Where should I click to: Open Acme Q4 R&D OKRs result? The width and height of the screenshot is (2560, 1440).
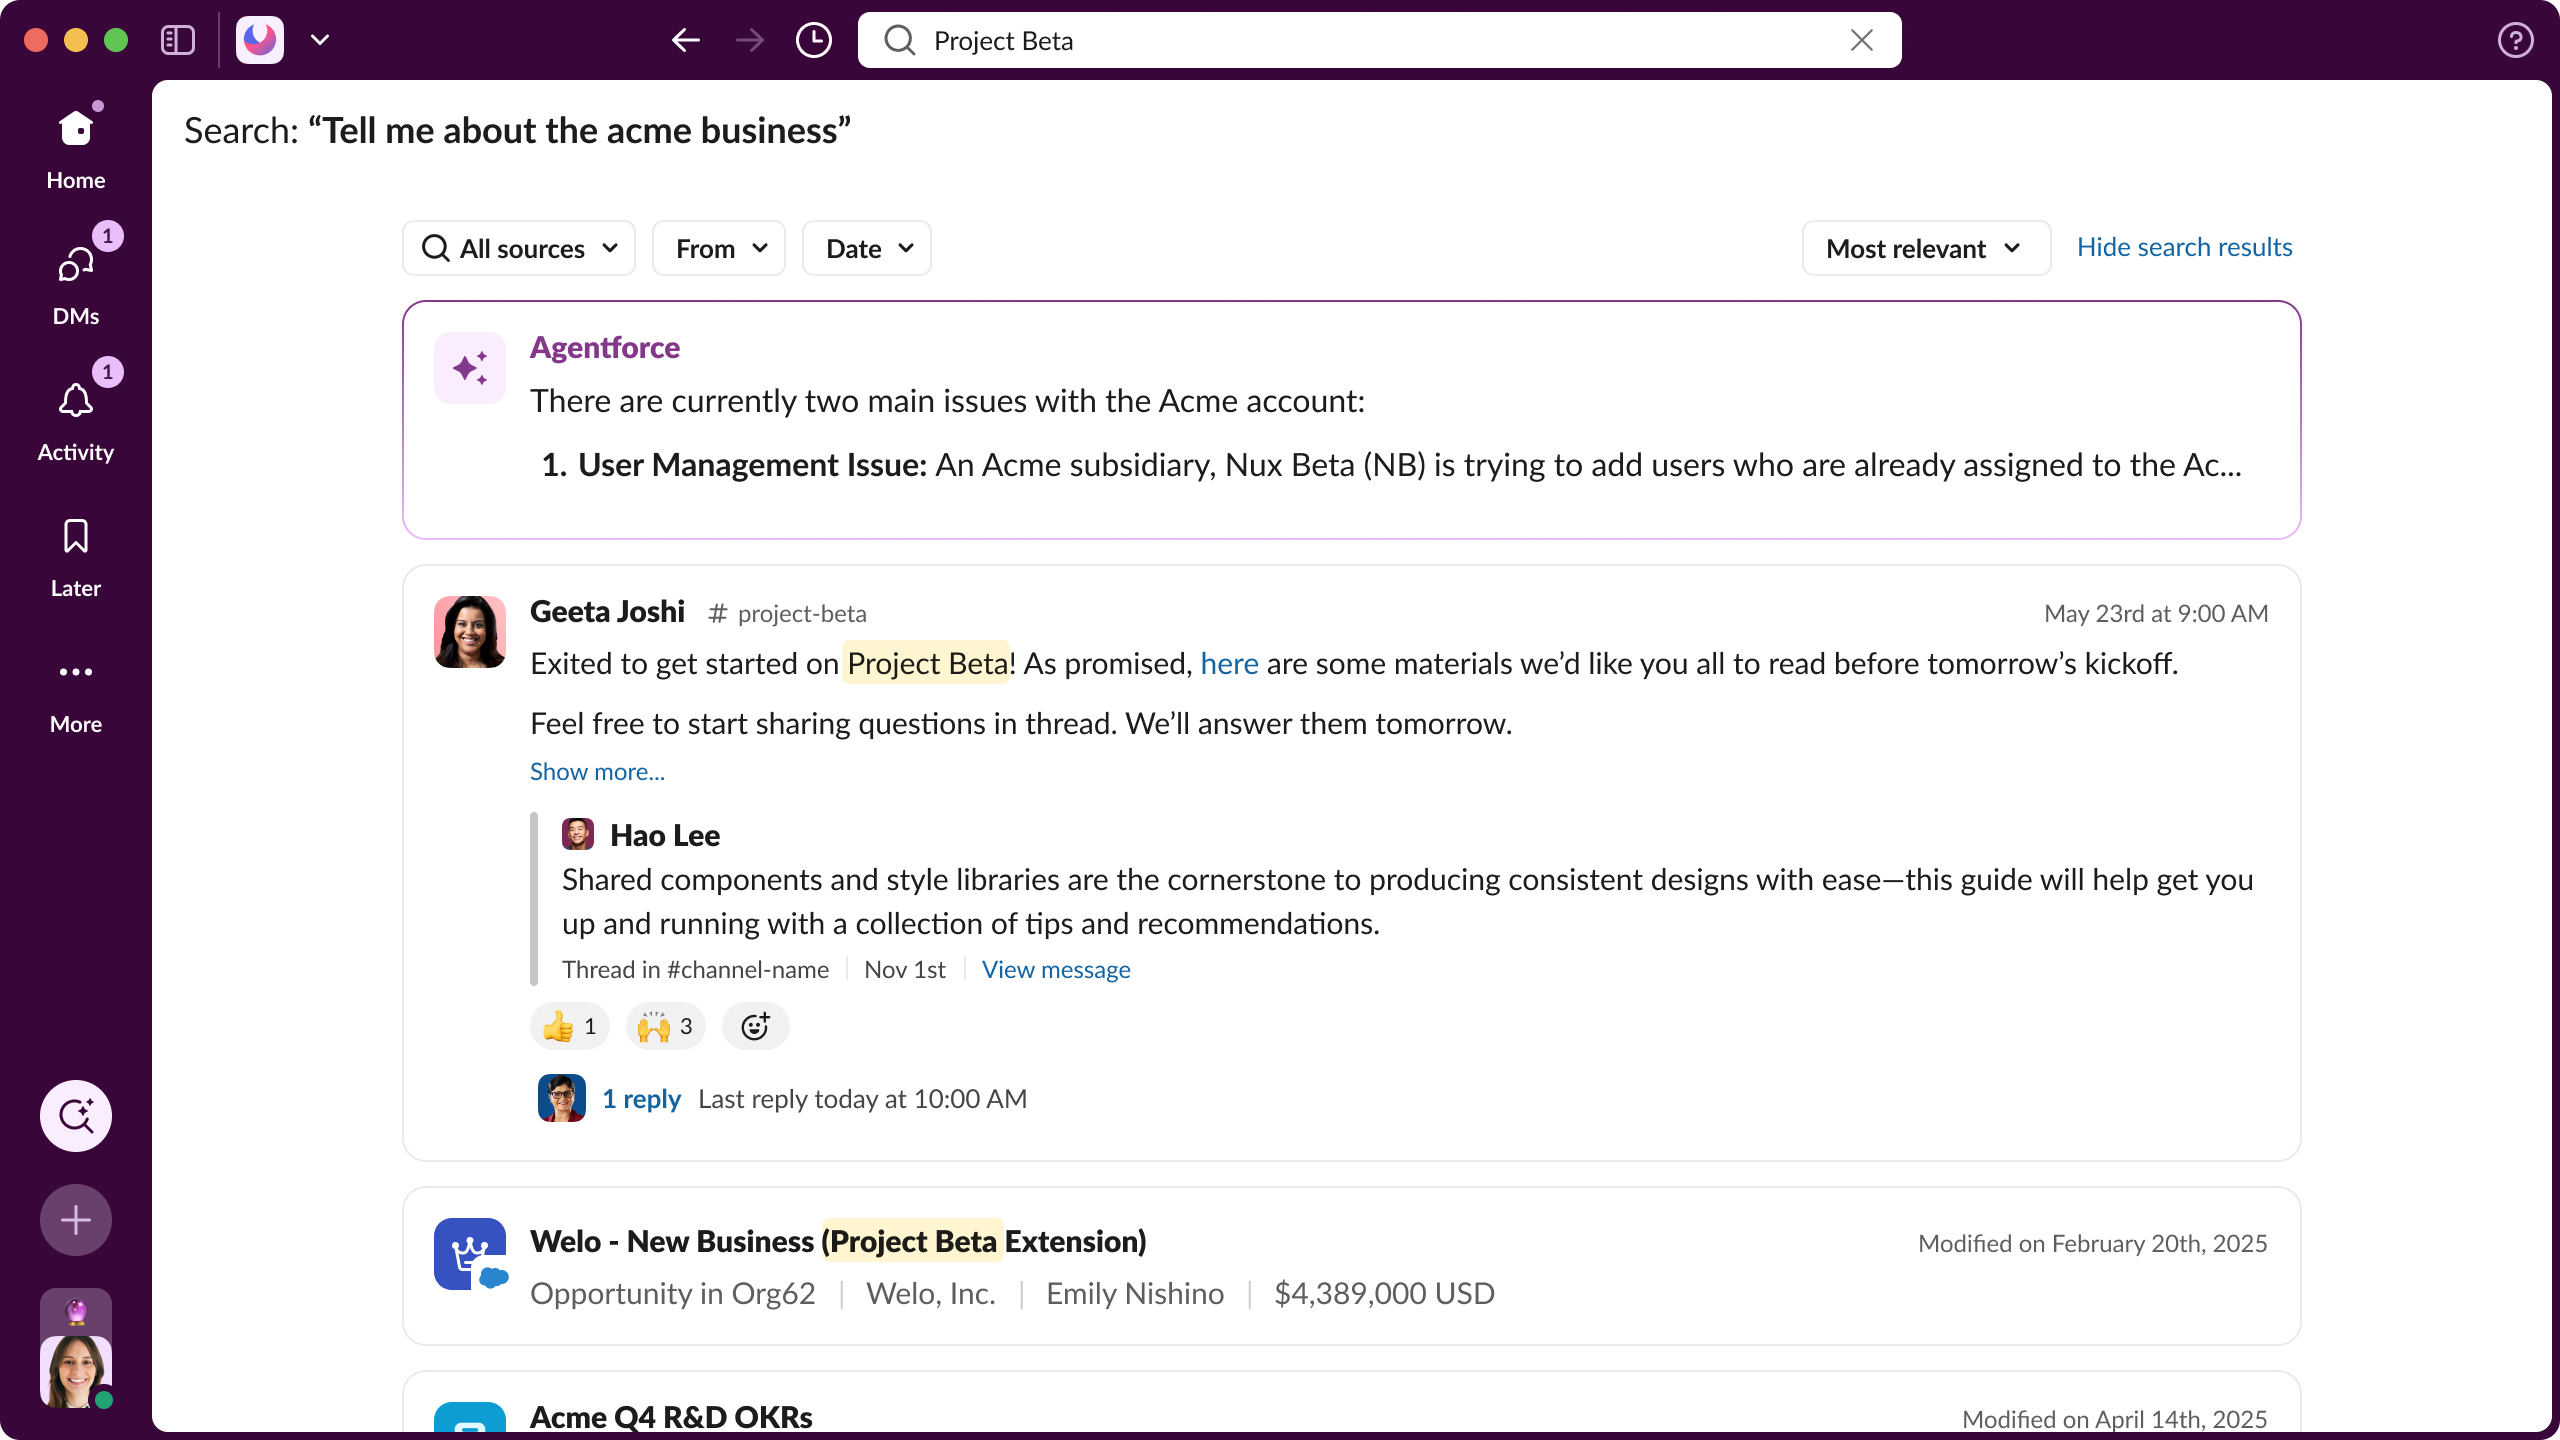coord(671,1417)
